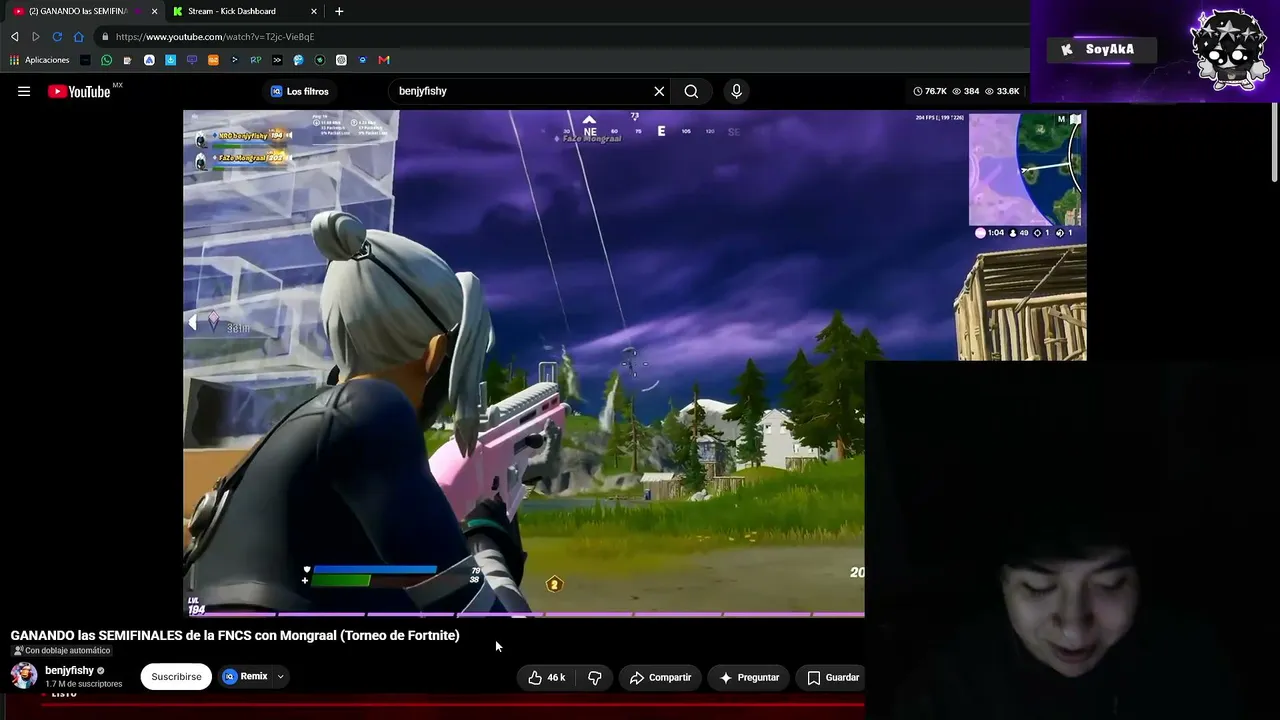Reload the page with the refresh icon

(x=57, y=37)
